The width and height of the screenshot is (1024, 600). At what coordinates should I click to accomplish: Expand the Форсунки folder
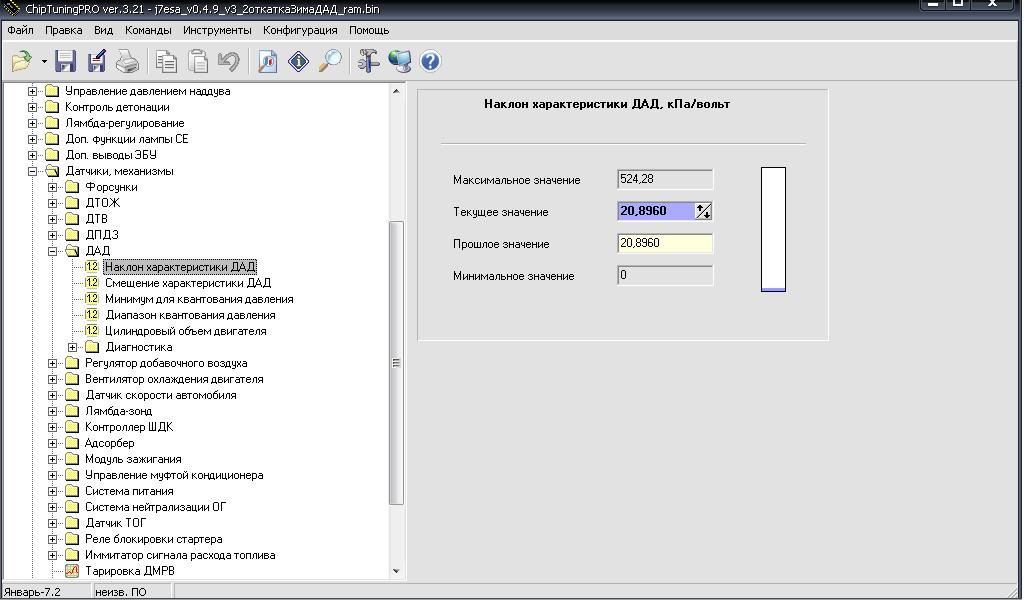pos(52,187)
